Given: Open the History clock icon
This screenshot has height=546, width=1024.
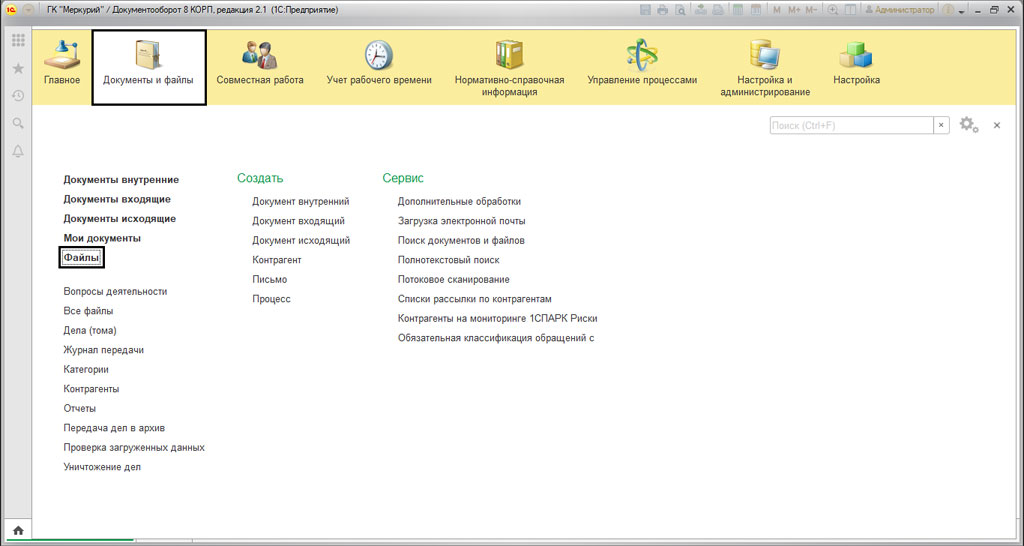Looking at the screenshot, I should click(x=18, y=96).
